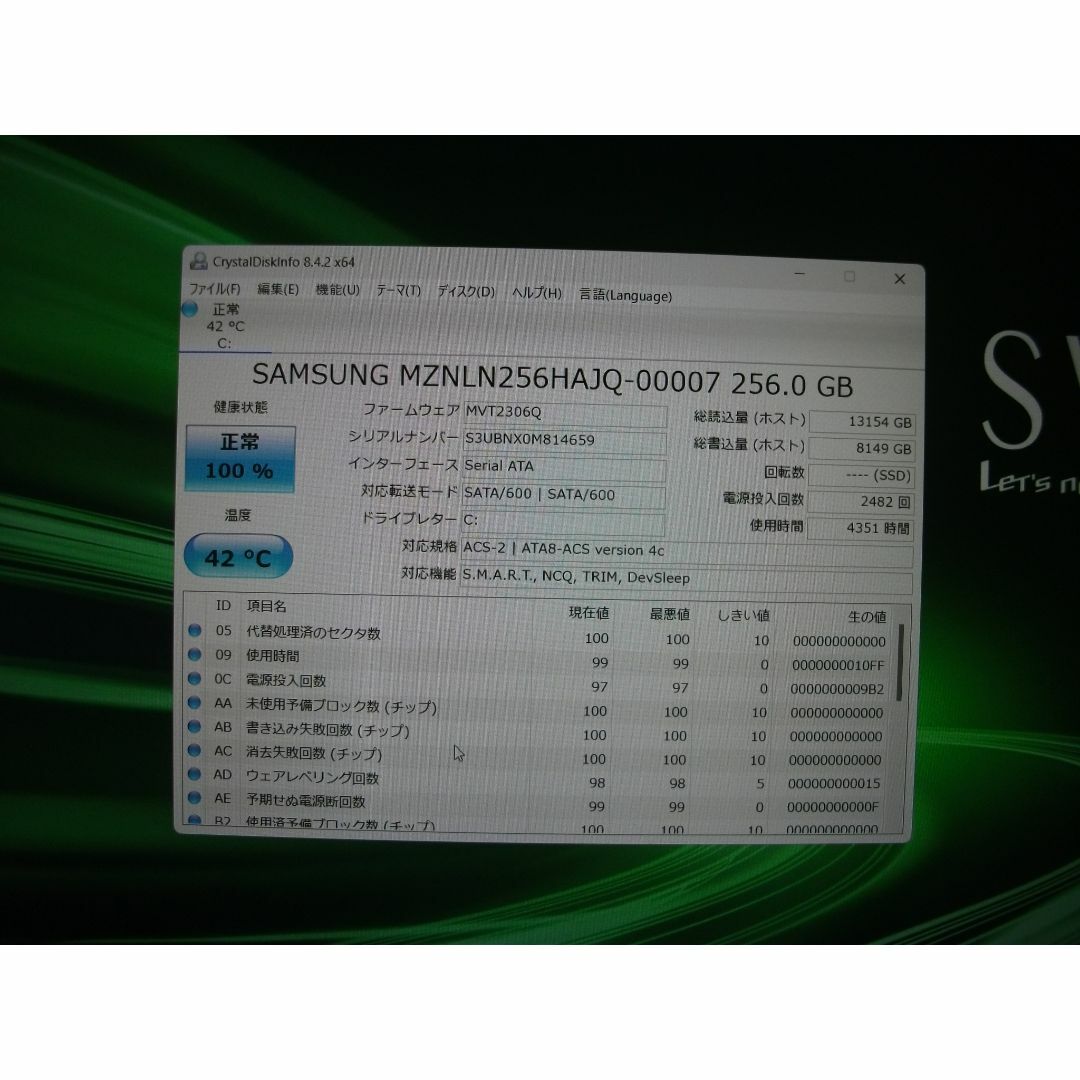The height and width of the screenshot is (1080, 1080).
Task: Click power on count value 2482 回
Action: pyautogui.click(x=860, y=502)
